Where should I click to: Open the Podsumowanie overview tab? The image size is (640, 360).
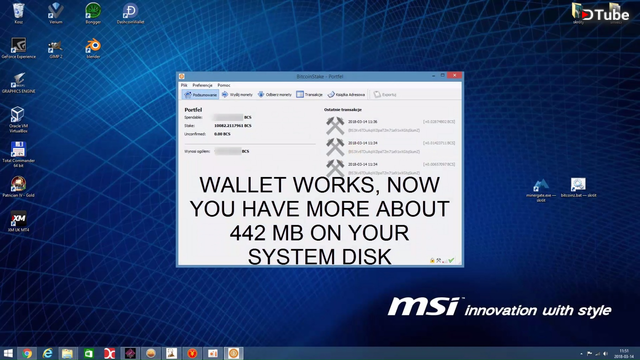(x=200, y=95)
